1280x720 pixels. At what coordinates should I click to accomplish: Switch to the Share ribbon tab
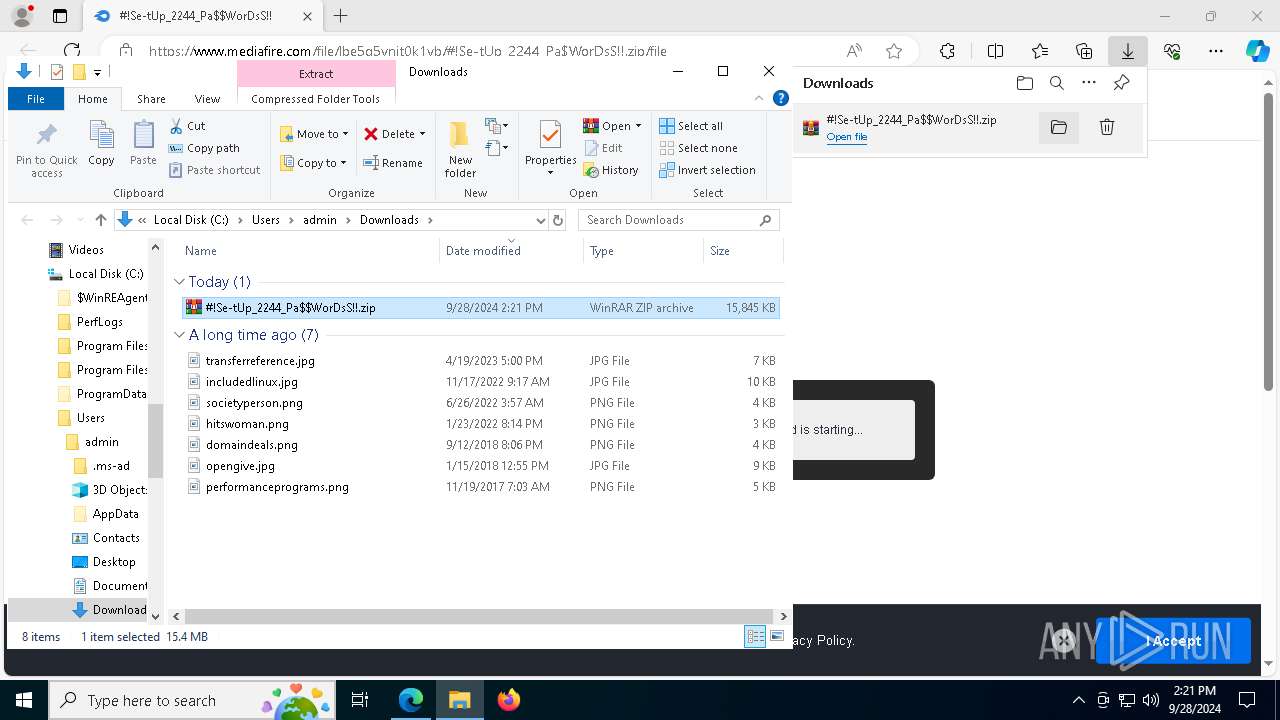coord(151,99)
